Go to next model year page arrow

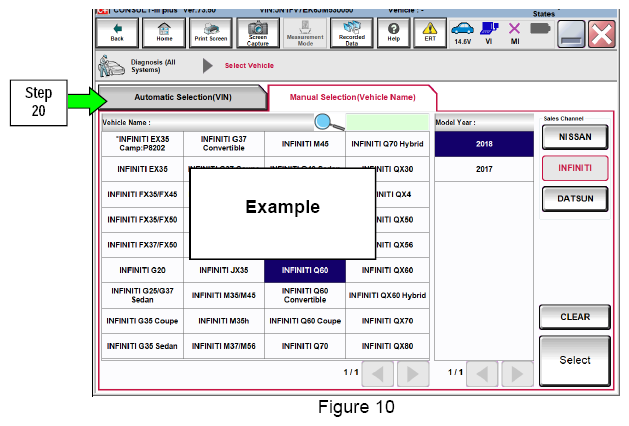pos(517,374)
